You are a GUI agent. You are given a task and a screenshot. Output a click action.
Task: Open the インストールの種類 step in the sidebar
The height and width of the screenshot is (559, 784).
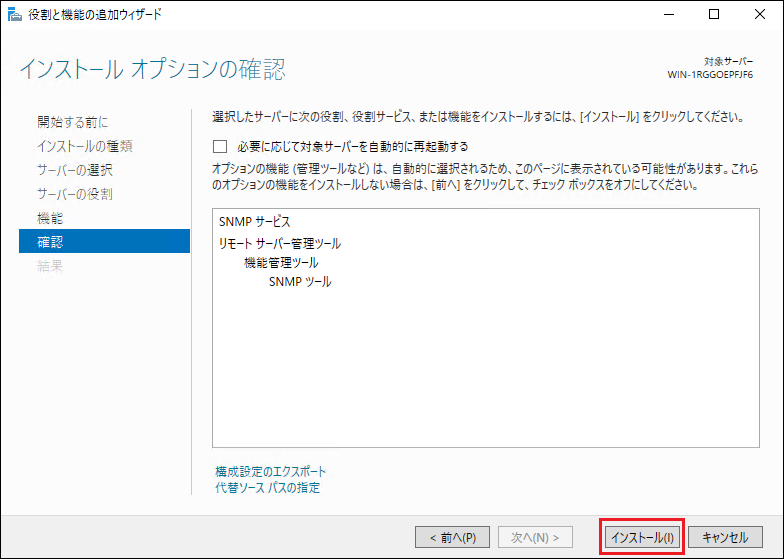pos(85,146)
